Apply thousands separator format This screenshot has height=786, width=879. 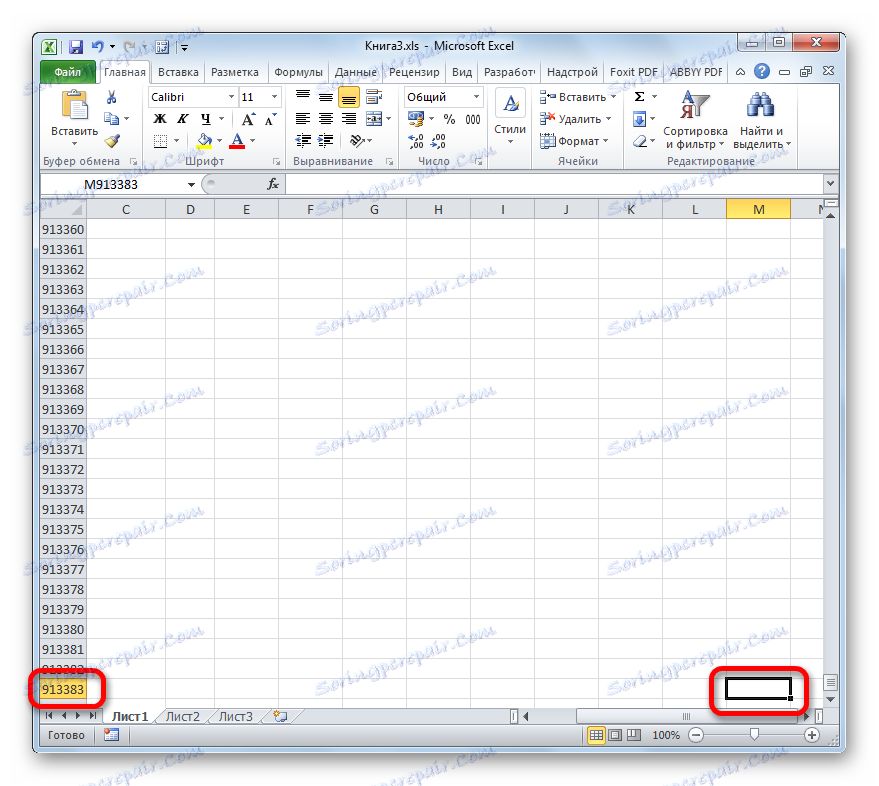click(473, 119)
